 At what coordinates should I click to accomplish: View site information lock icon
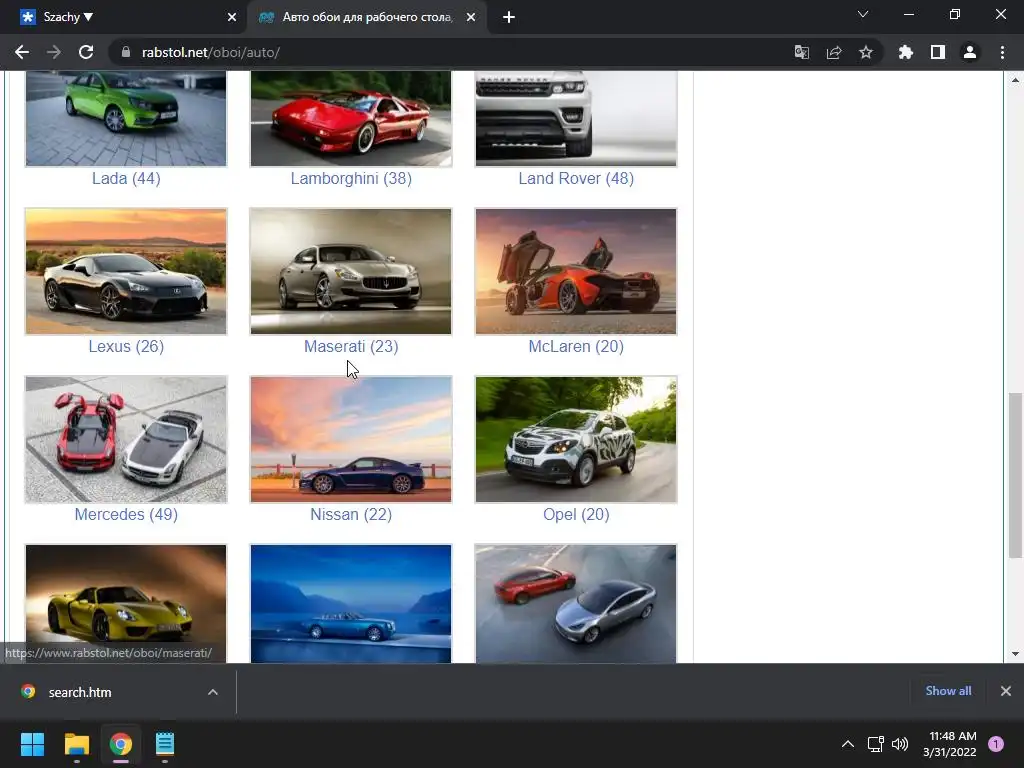(126, 52)
